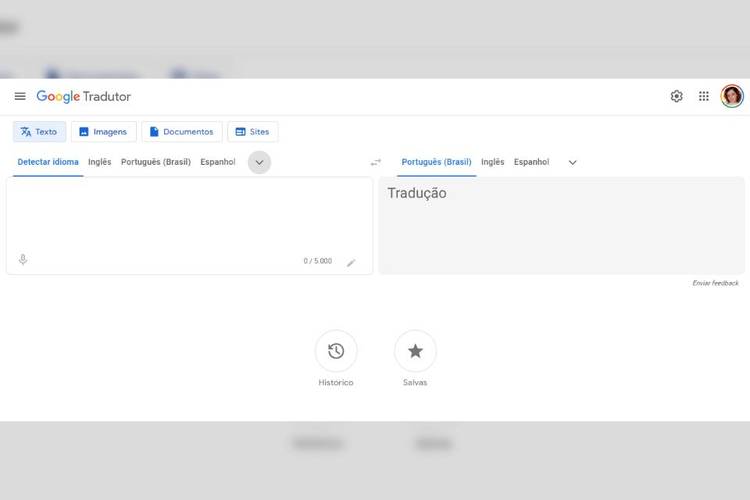Open the settings gear icon
Image resolution: width=750 pixels, height=500 pixels.
coord(676,96)
